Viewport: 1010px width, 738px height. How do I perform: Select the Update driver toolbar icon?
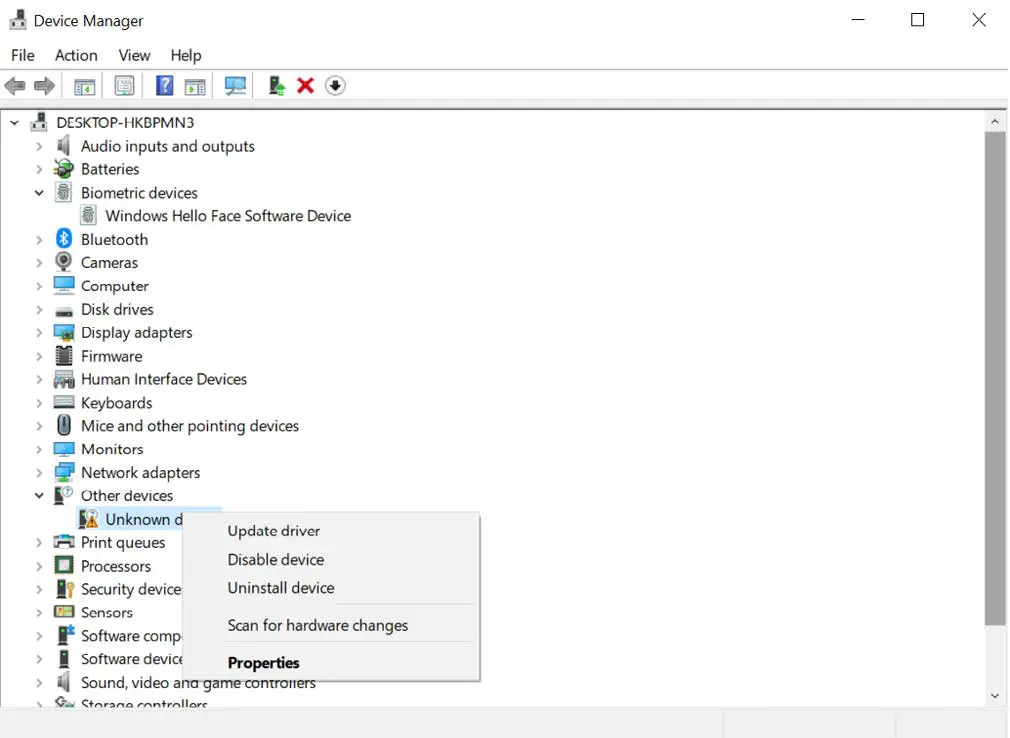(x=276, y=85)
